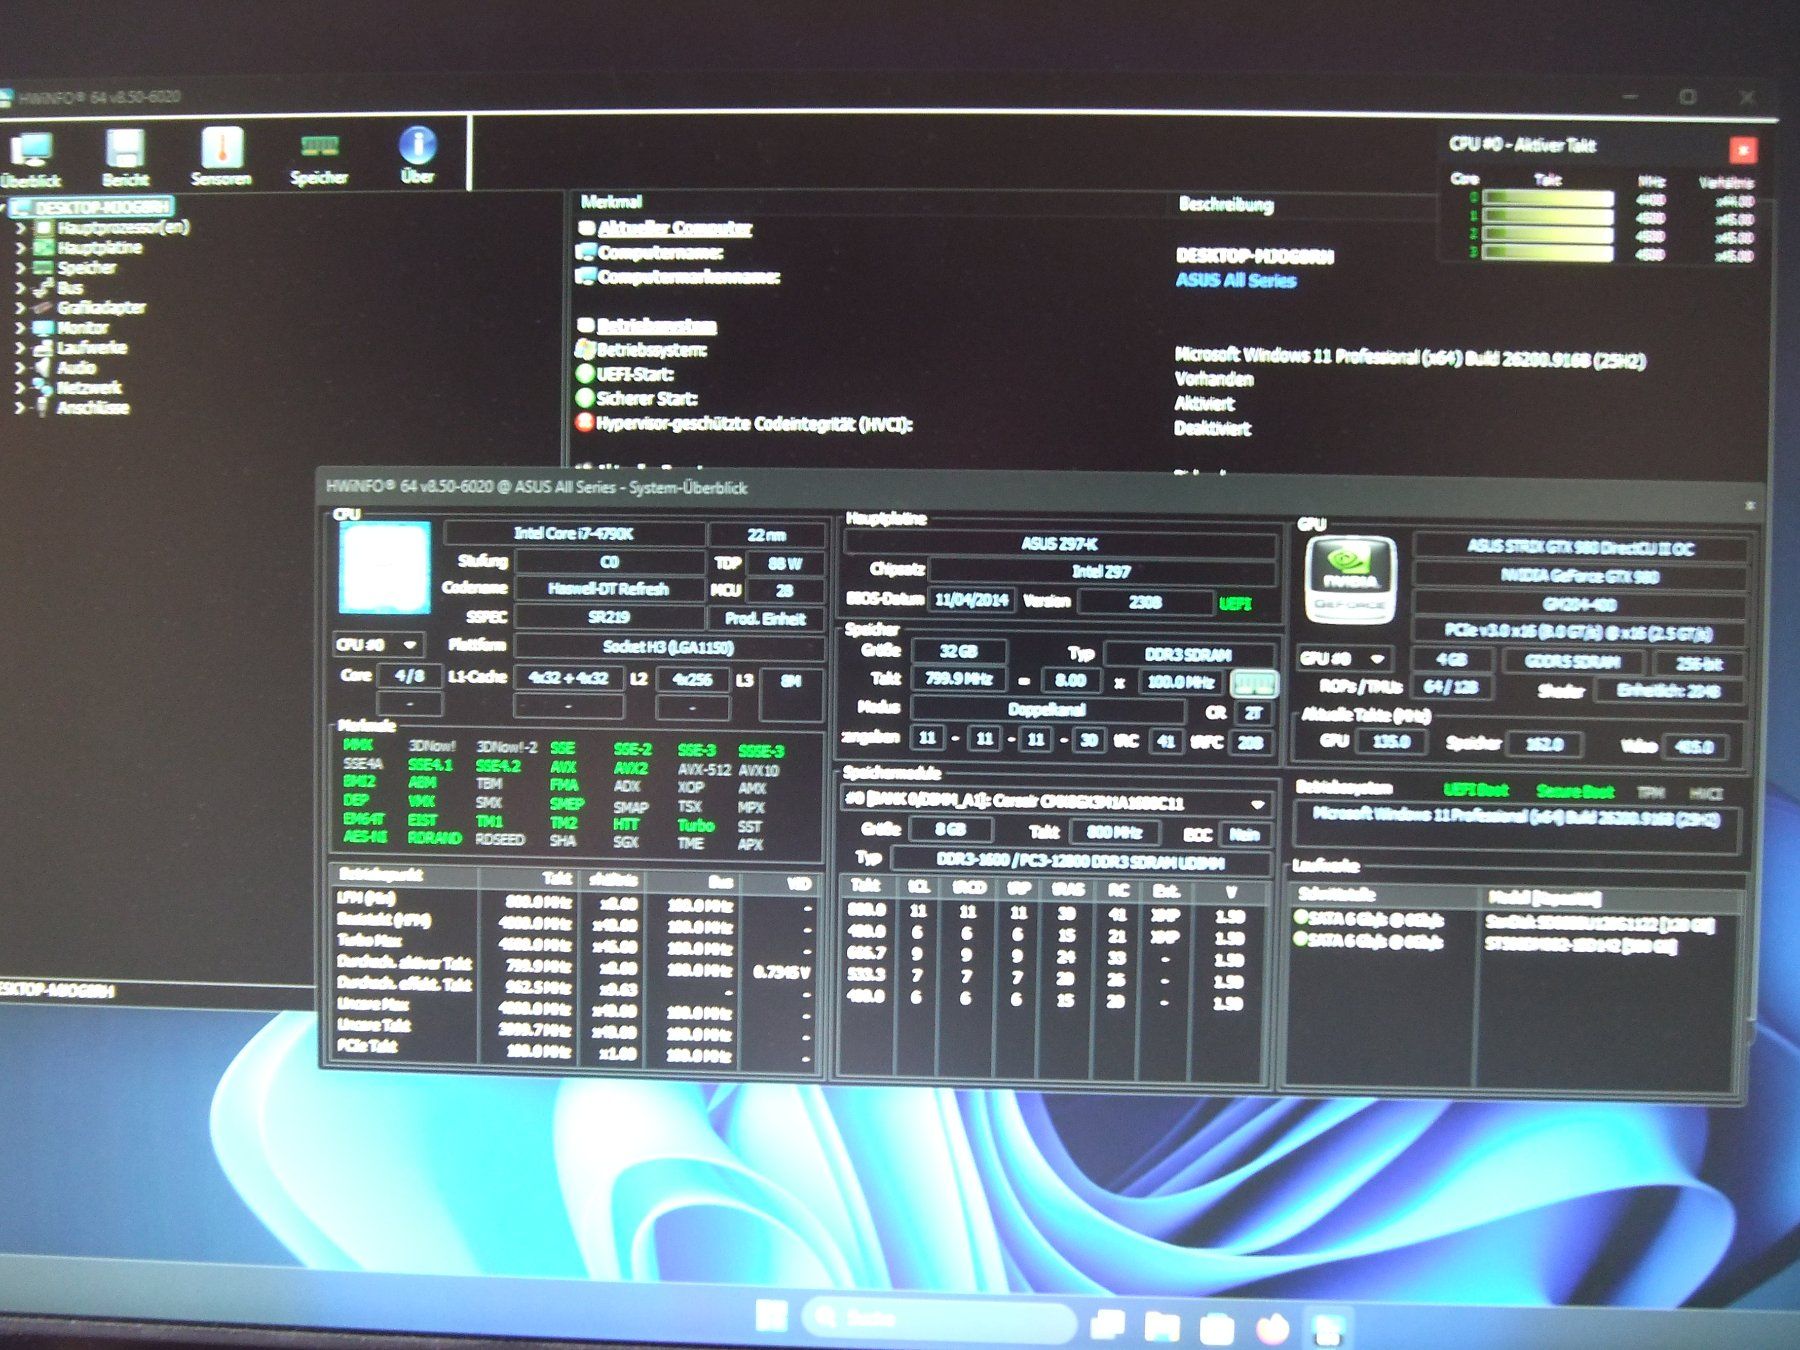Image resolution: width=1800 pixels, height=1350 pixels.
Task: Click red status icon of Hypervisor-geschützte Codeintegrität
Action: tap(585, 423)
